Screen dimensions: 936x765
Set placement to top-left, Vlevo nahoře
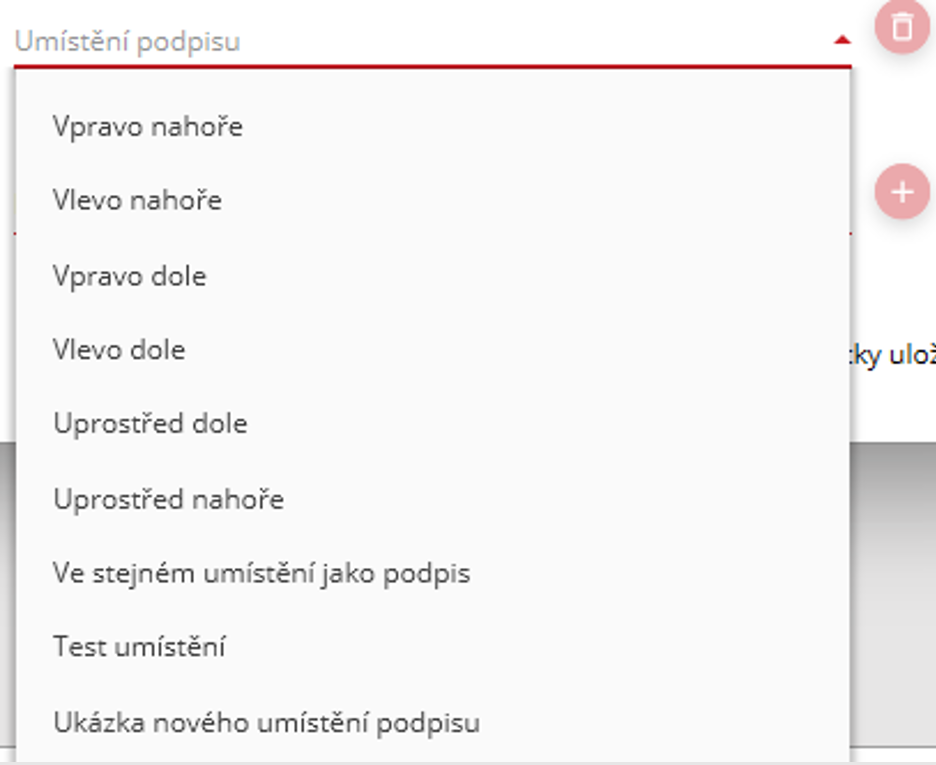pos(137,201)
